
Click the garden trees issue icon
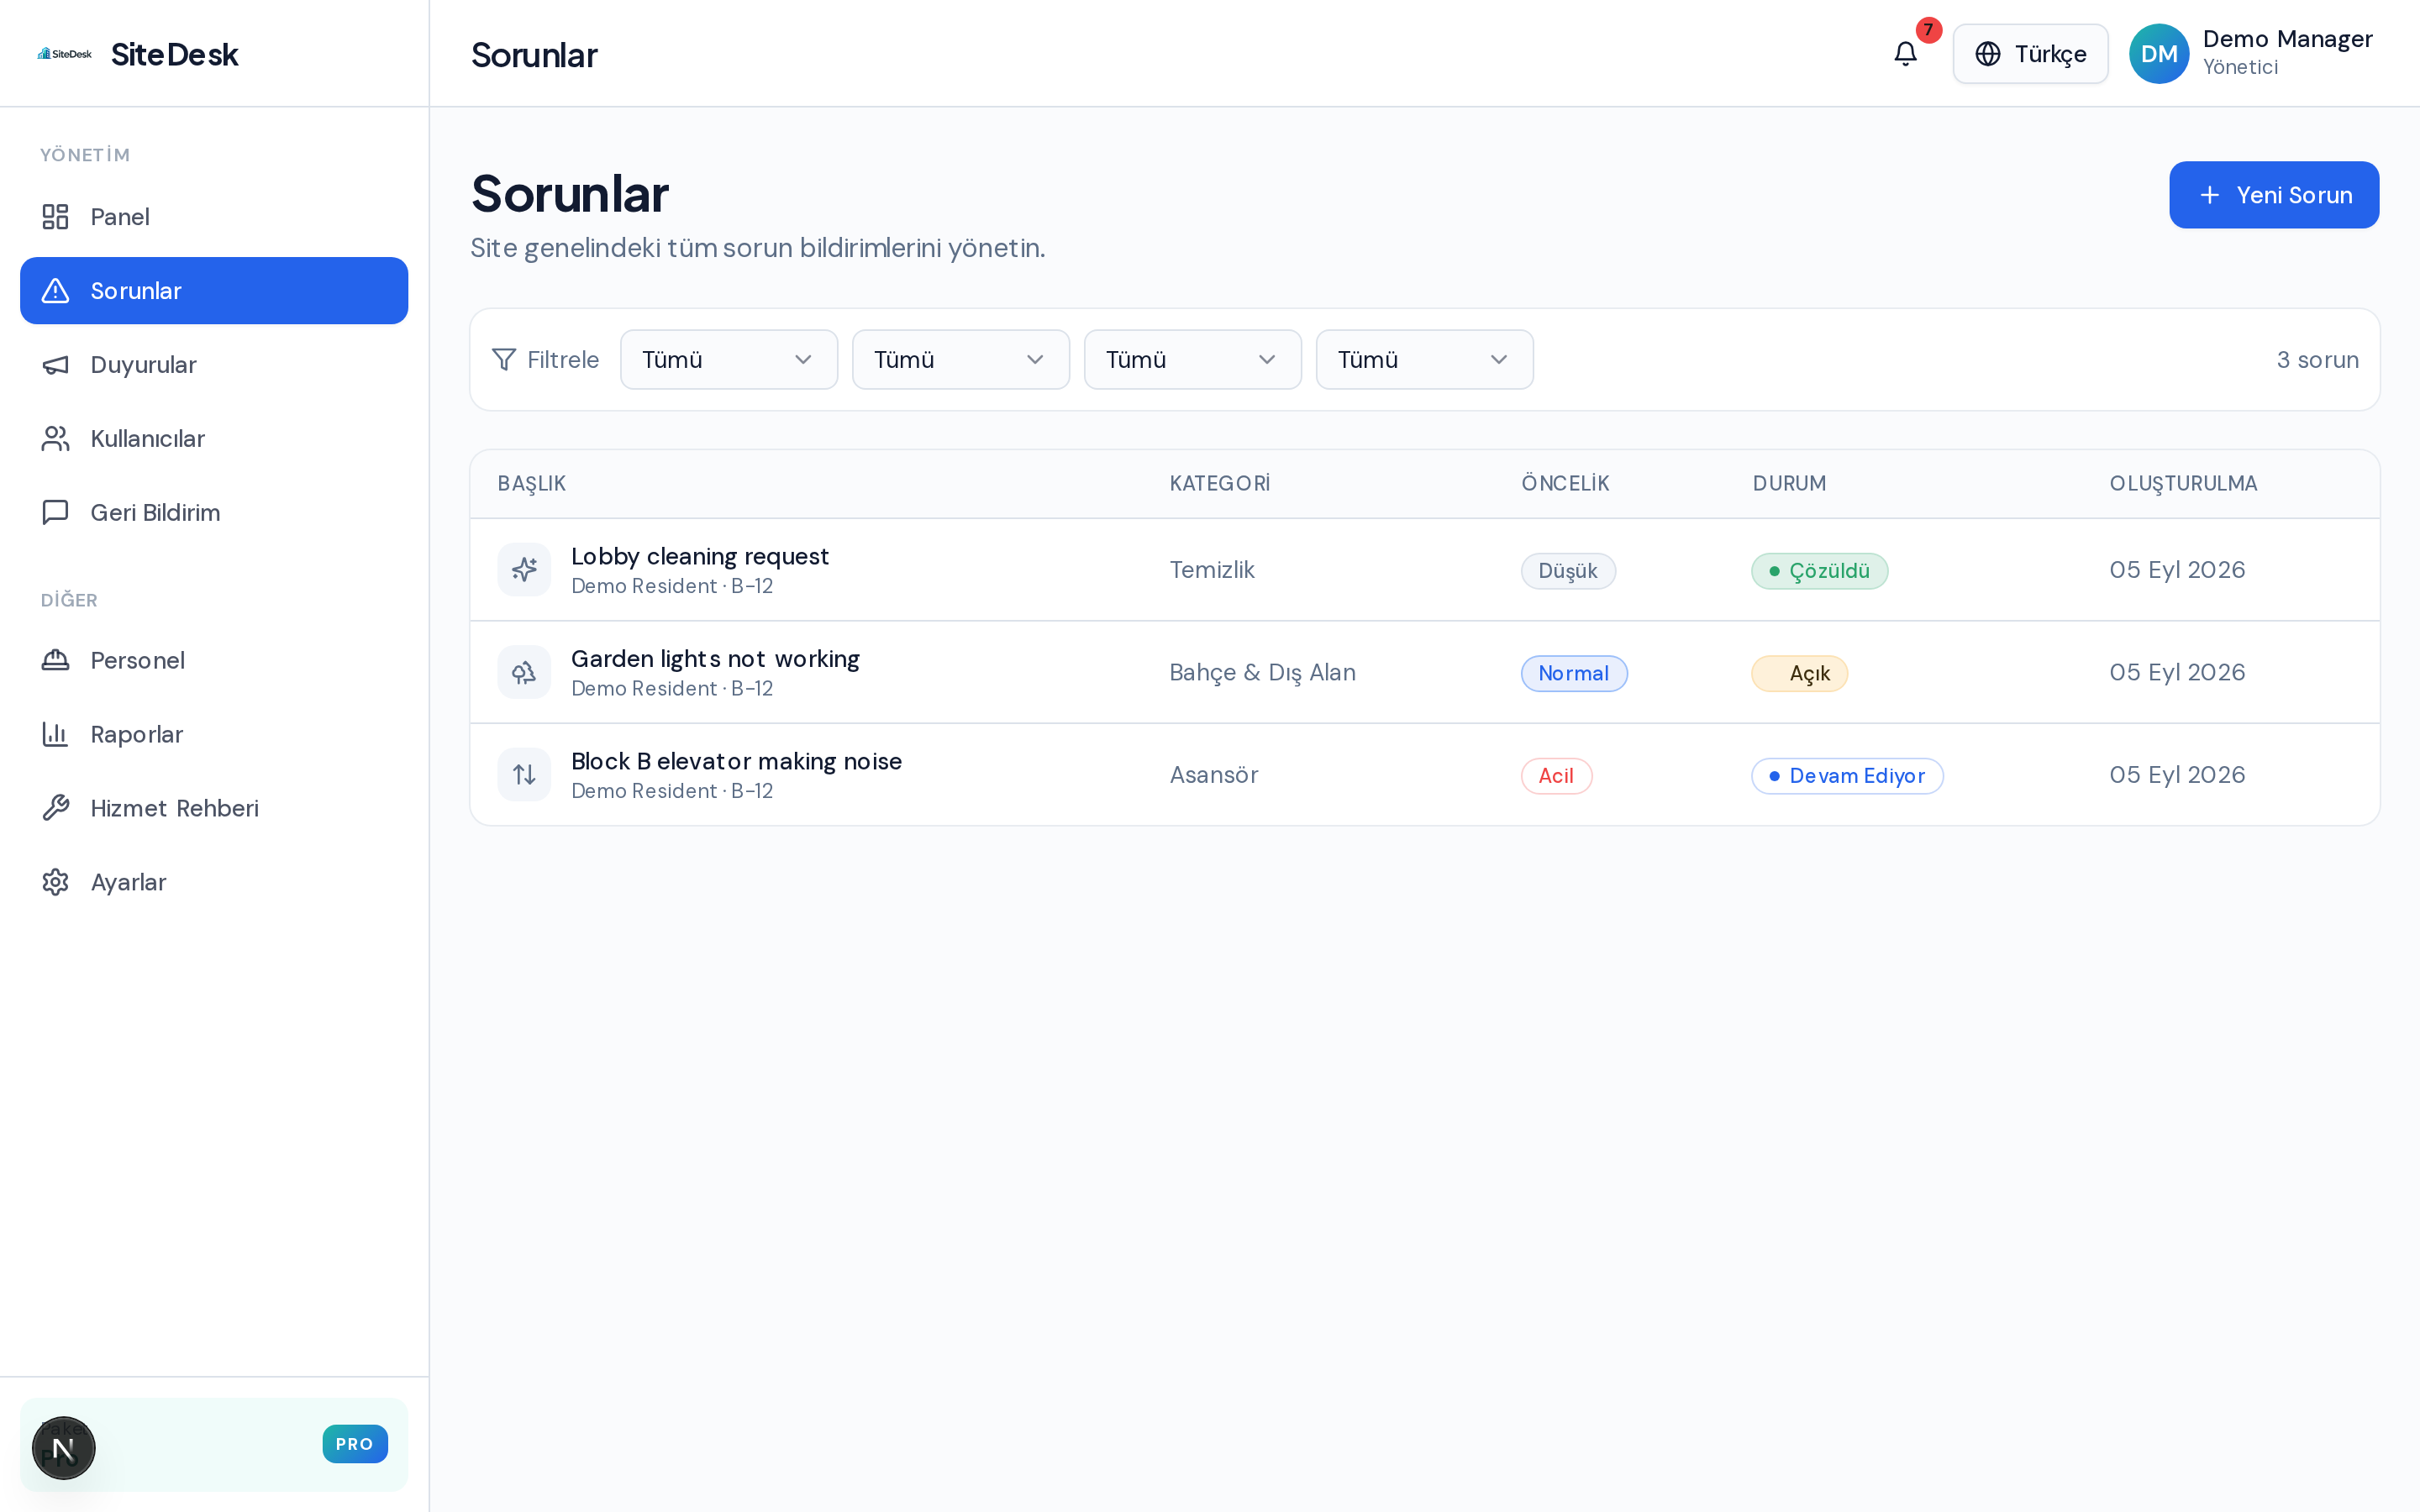coord(524,672)
